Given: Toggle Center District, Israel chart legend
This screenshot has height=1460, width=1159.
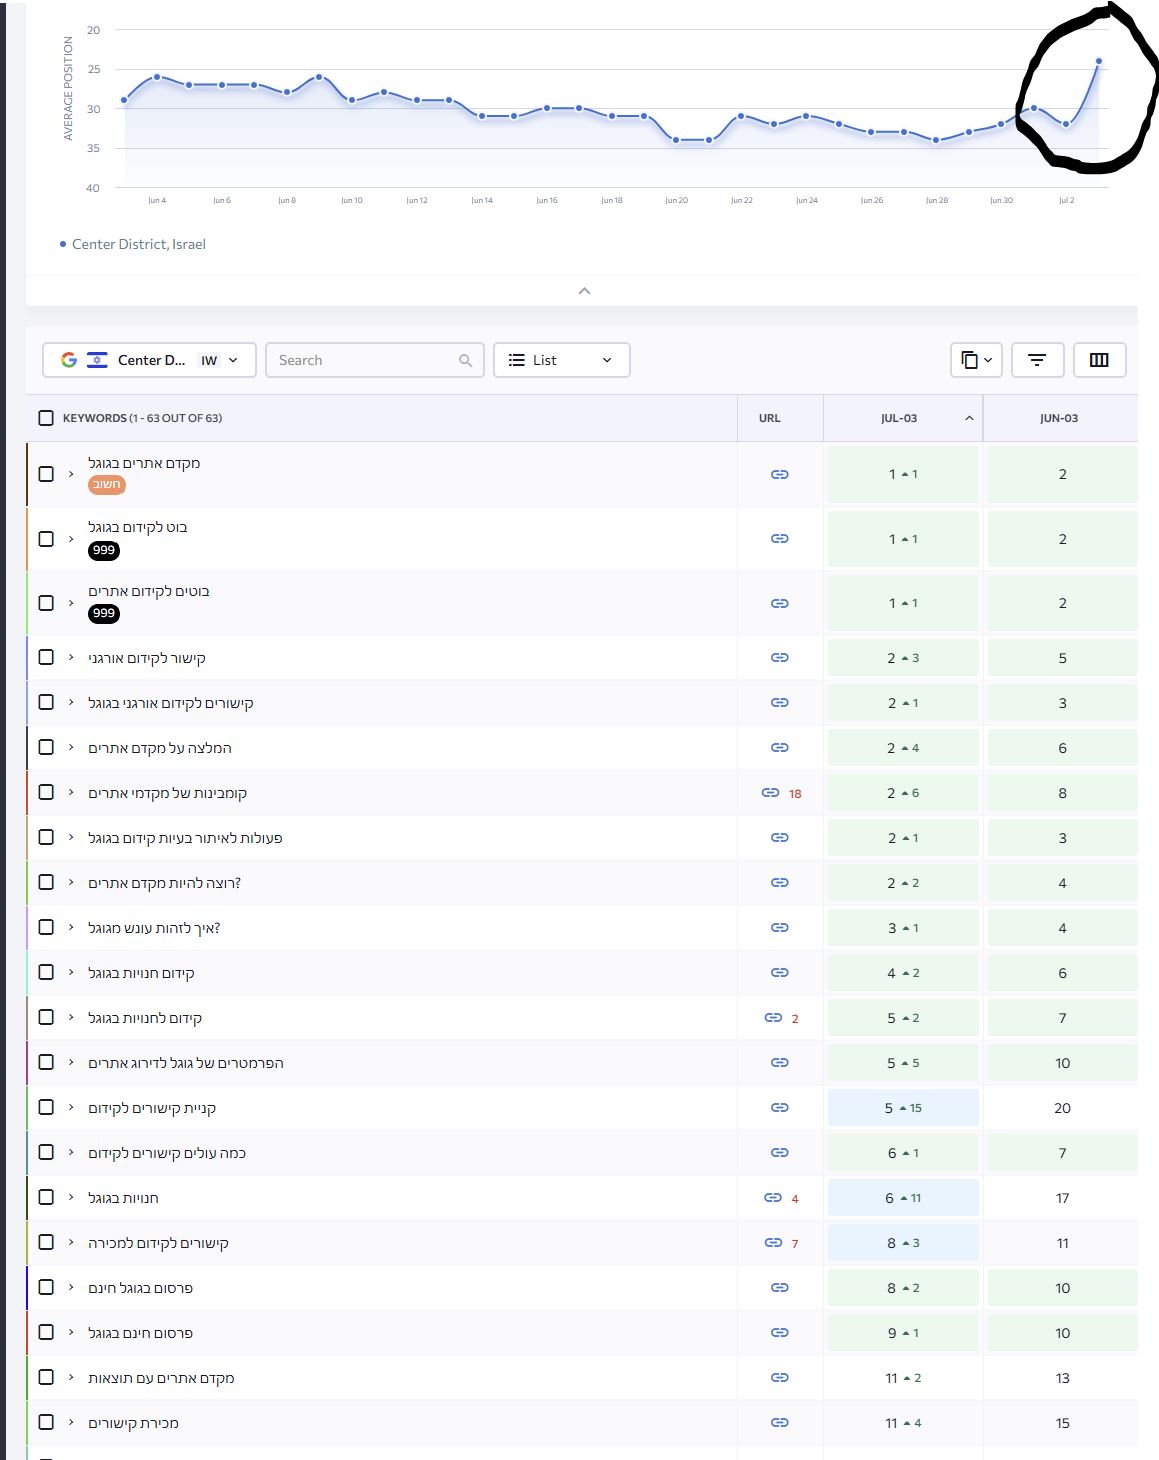Looking at the screenshot, I should click(132, 244).
